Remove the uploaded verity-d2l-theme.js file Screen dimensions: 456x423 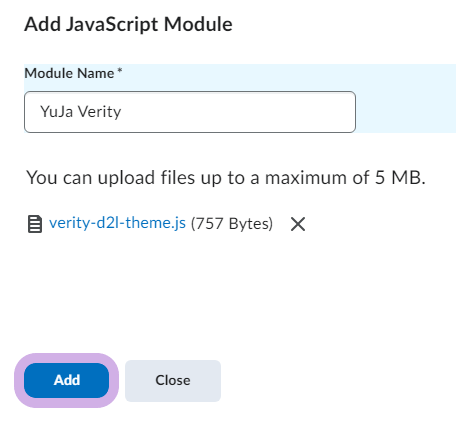pos(298,224)
